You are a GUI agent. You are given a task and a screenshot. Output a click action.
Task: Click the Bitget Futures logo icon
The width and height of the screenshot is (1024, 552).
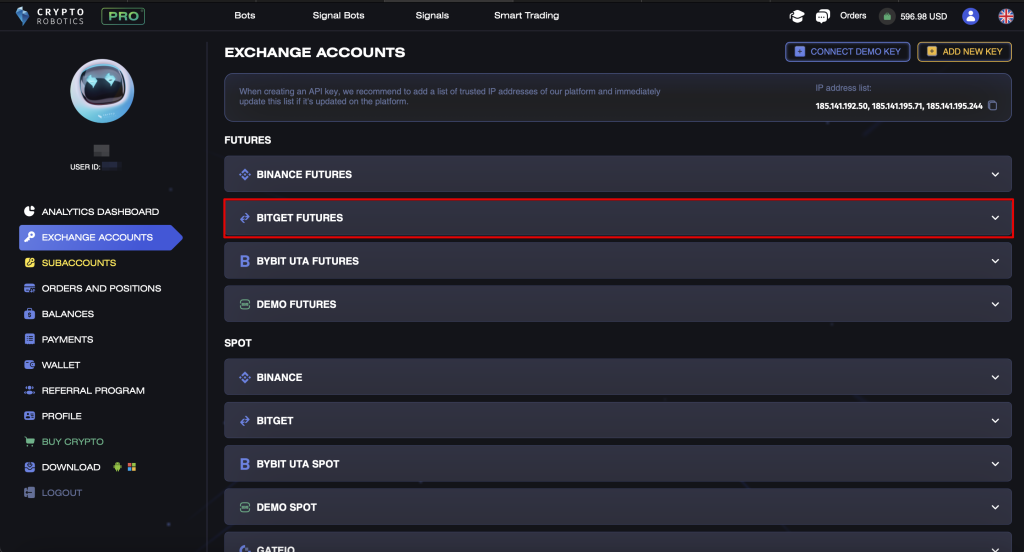[x=245, y=218]
